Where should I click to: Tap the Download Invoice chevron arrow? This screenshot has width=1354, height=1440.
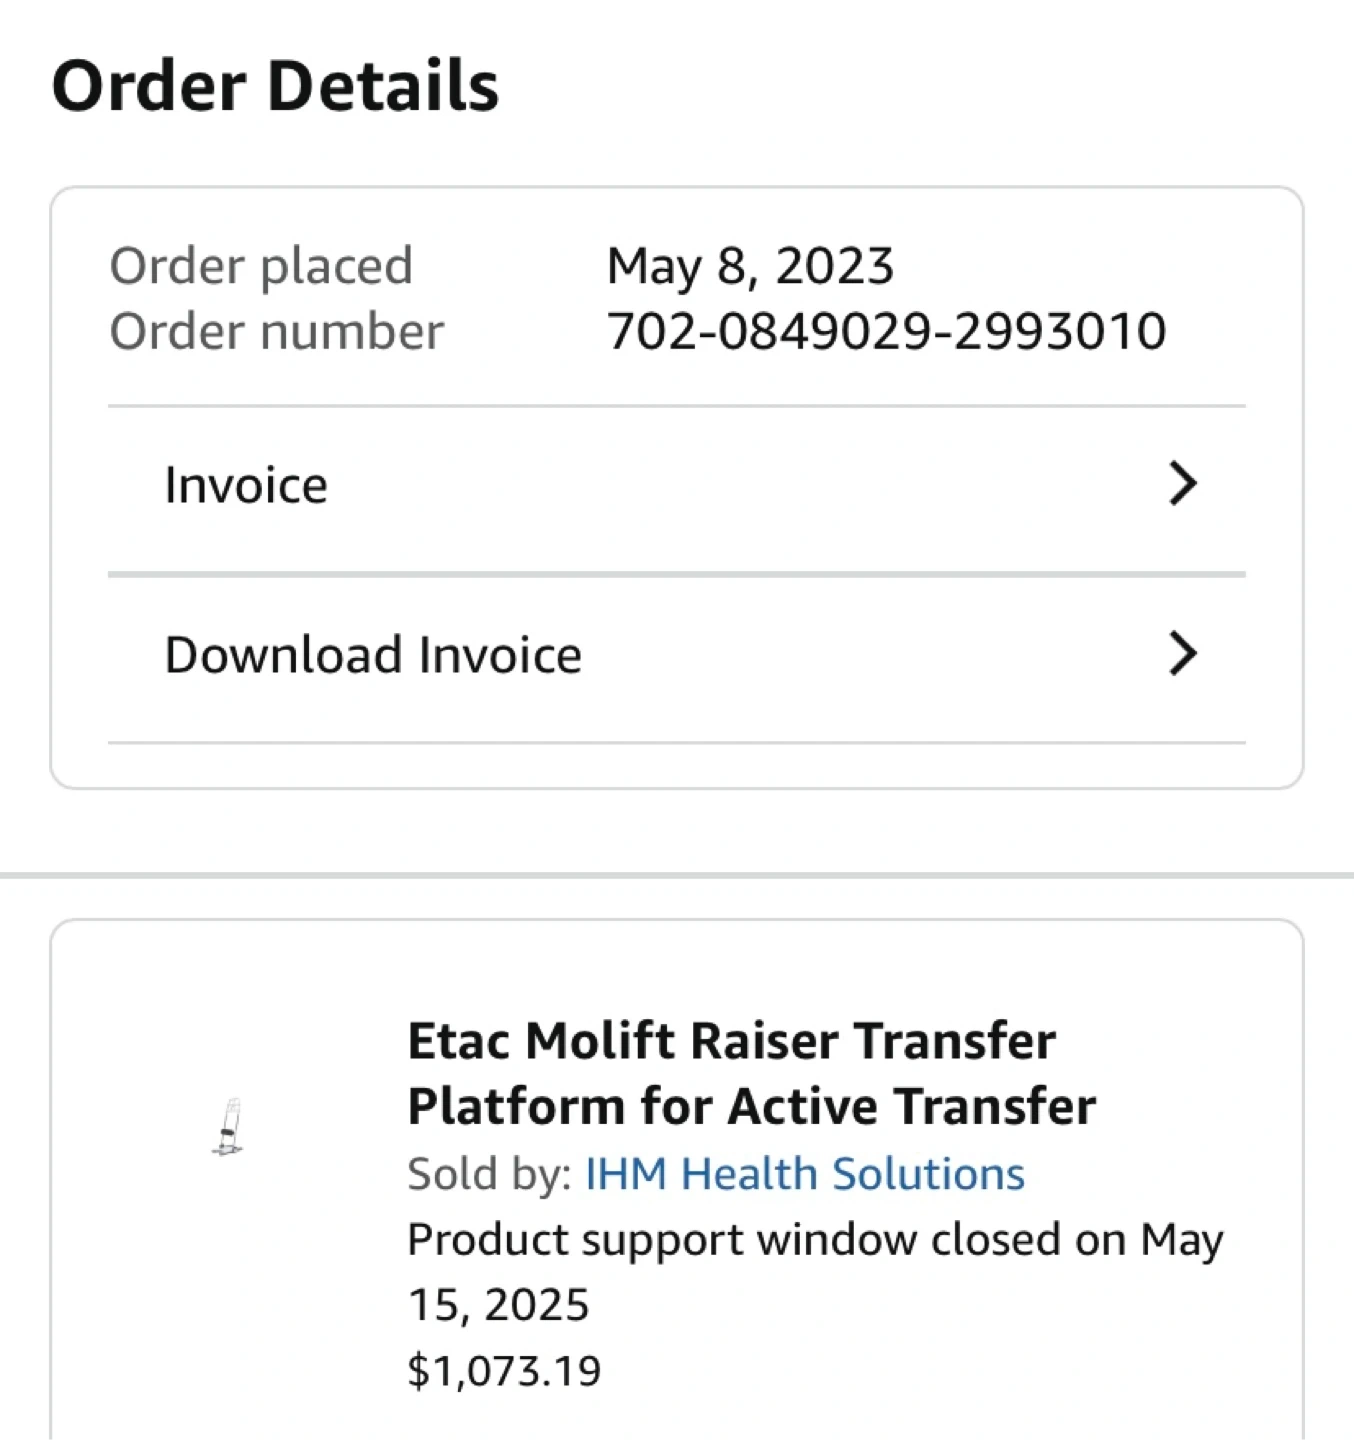(1182, 655)
